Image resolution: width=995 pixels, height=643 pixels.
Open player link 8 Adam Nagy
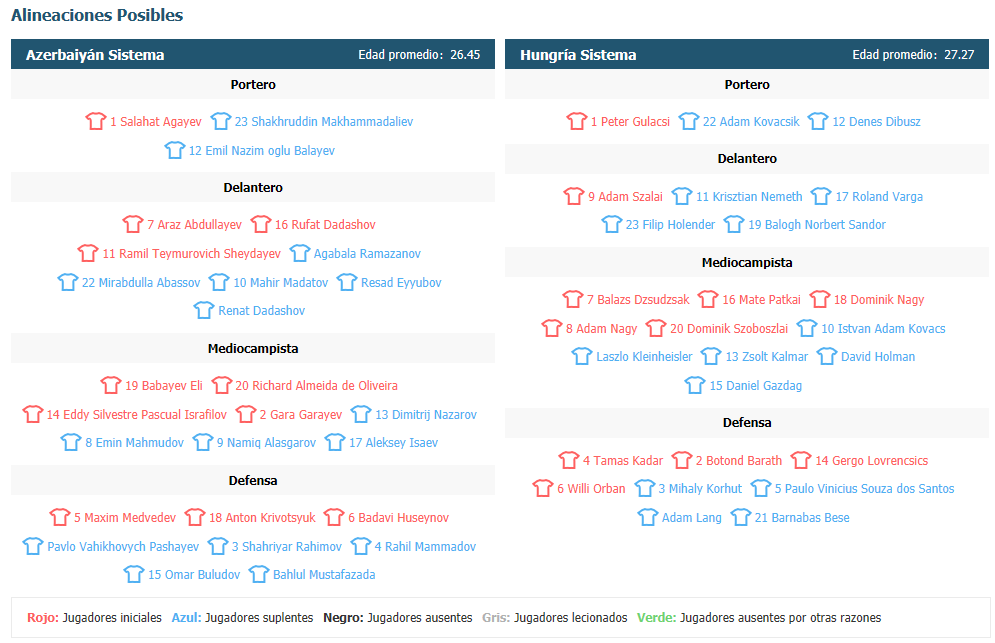pos(602,328)
